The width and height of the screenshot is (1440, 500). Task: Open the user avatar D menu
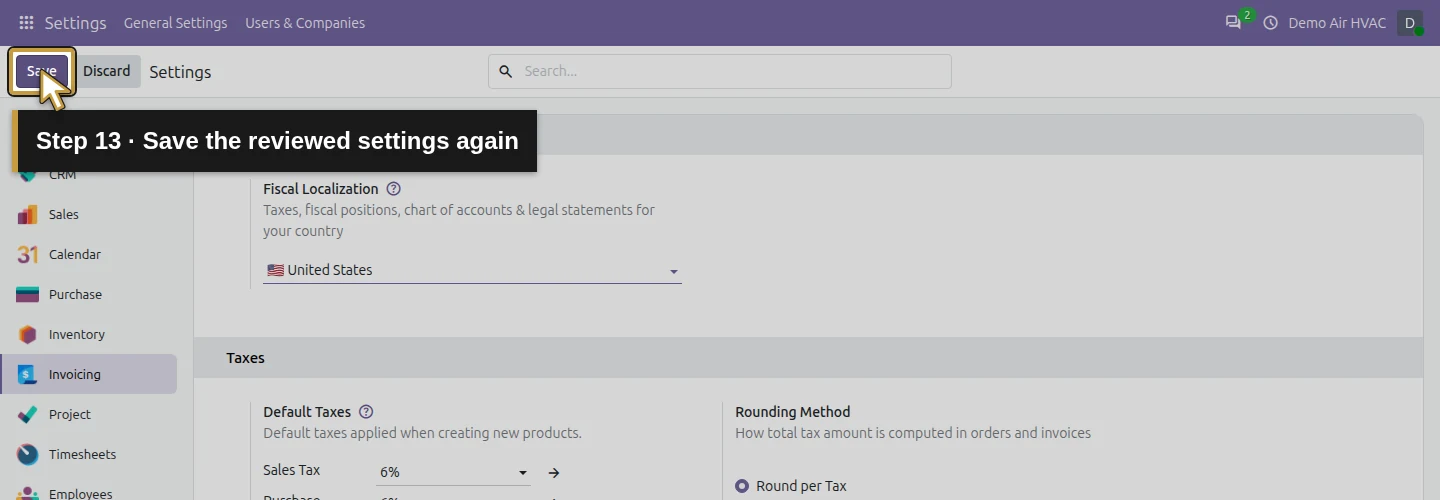tap(1410, 22)
